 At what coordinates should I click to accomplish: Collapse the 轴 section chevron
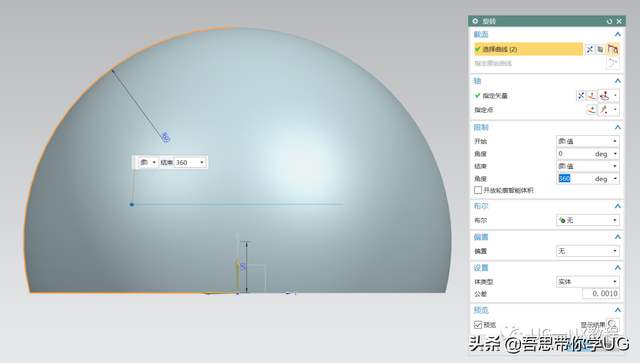[x=618, y=81]
